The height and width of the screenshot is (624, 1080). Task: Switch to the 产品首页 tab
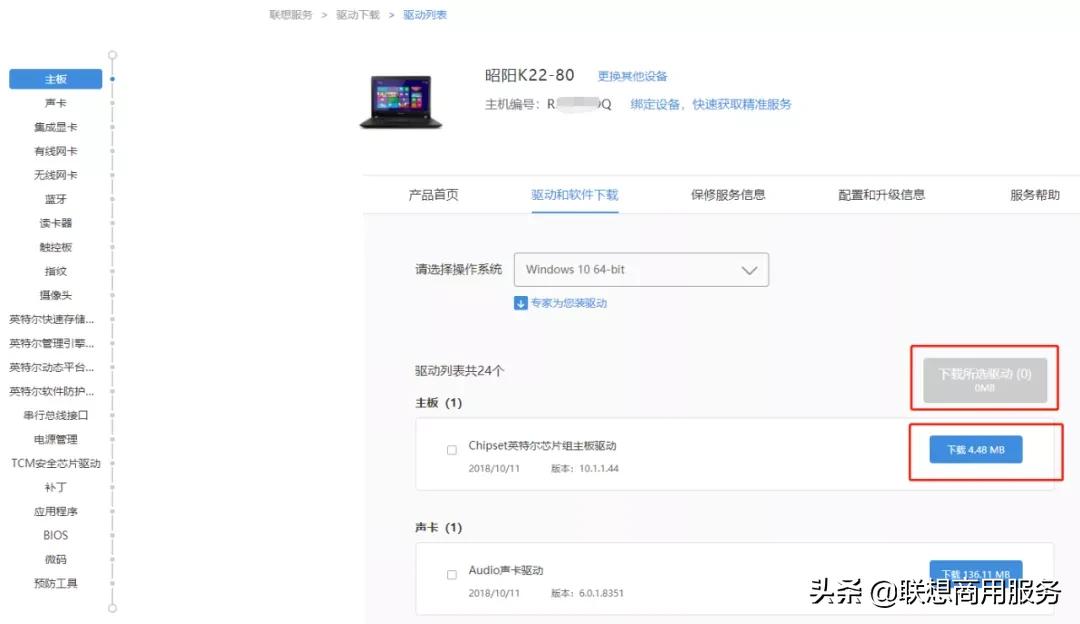(x=432, y=193)
